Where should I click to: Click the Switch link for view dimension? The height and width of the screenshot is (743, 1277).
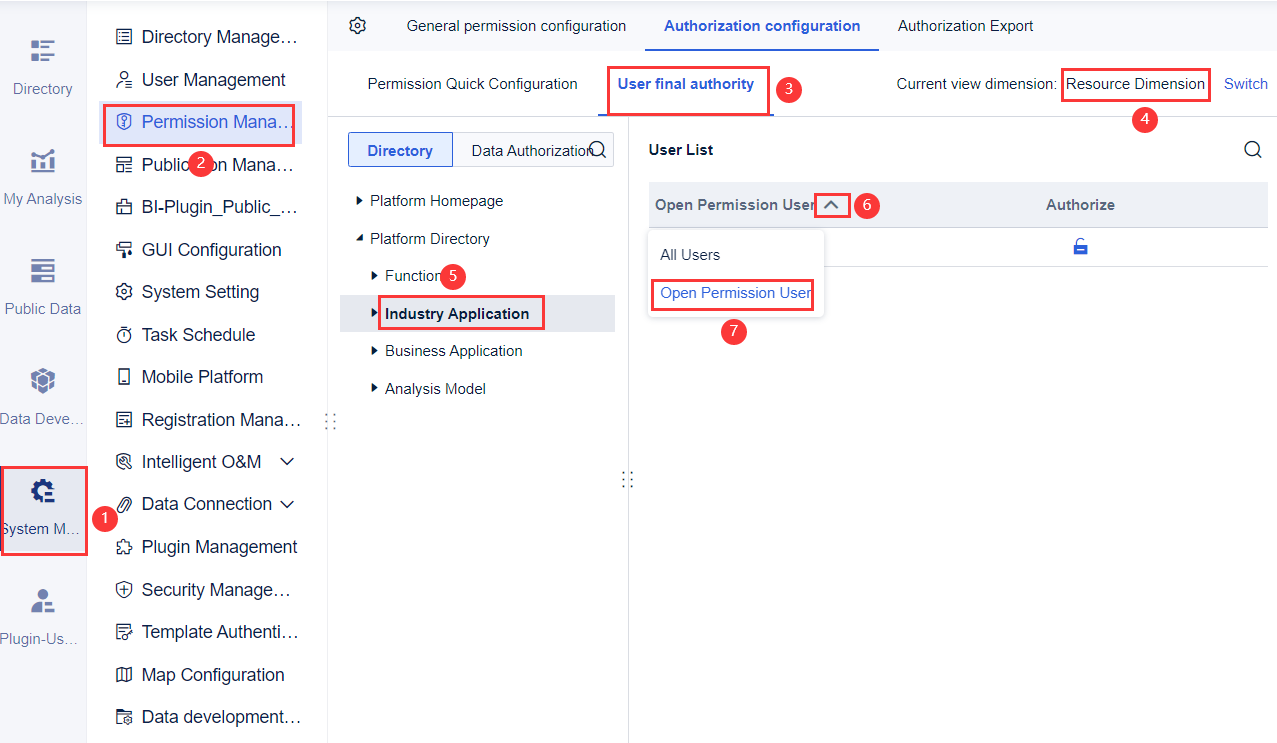pos(1244,84)
